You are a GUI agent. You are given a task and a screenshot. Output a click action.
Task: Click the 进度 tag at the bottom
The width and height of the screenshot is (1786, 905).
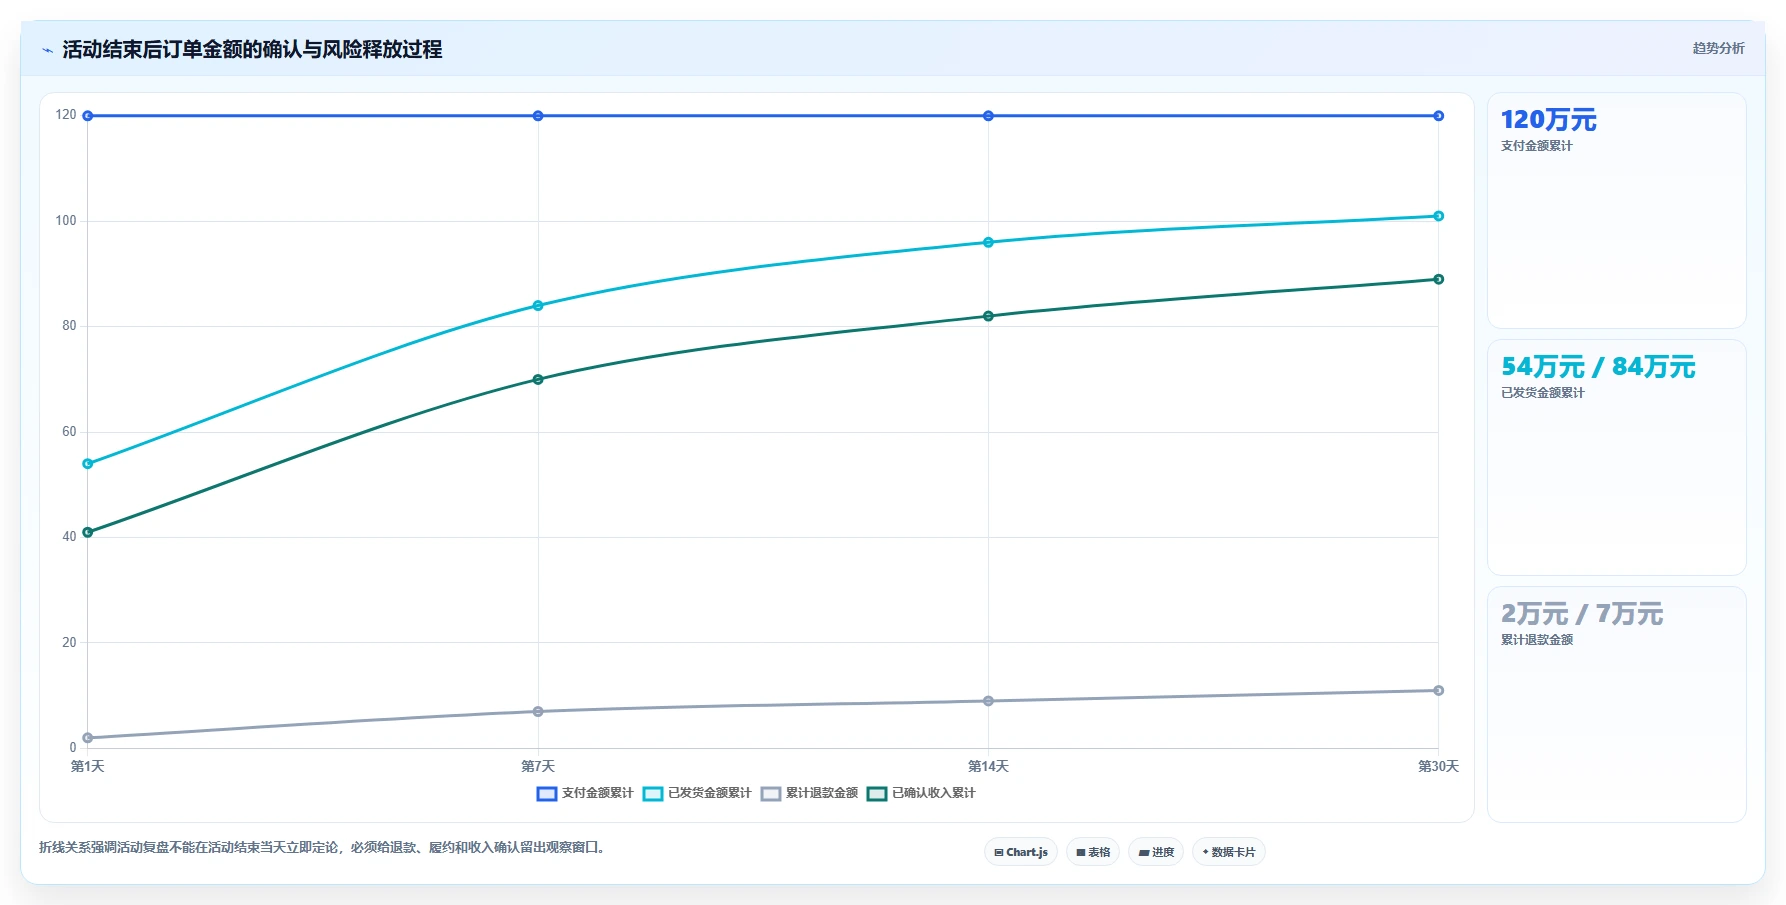(1156, 852)
